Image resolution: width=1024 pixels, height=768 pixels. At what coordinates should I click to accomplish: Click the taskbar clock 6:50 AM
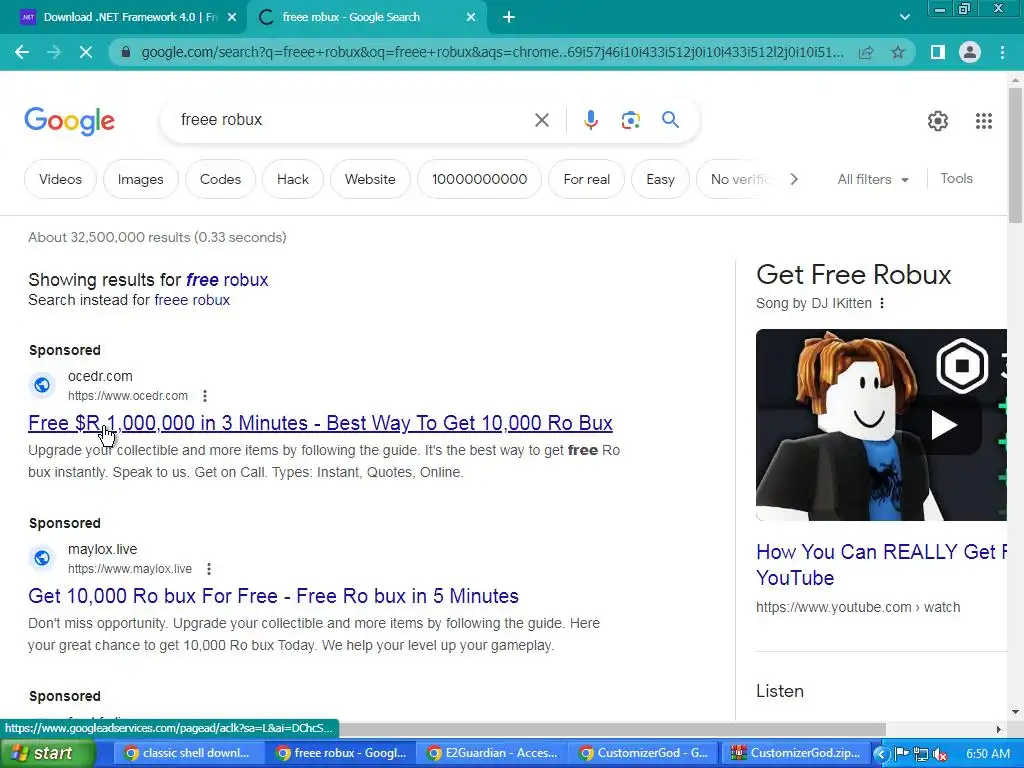pyautogui.click(x=987, y=754)
